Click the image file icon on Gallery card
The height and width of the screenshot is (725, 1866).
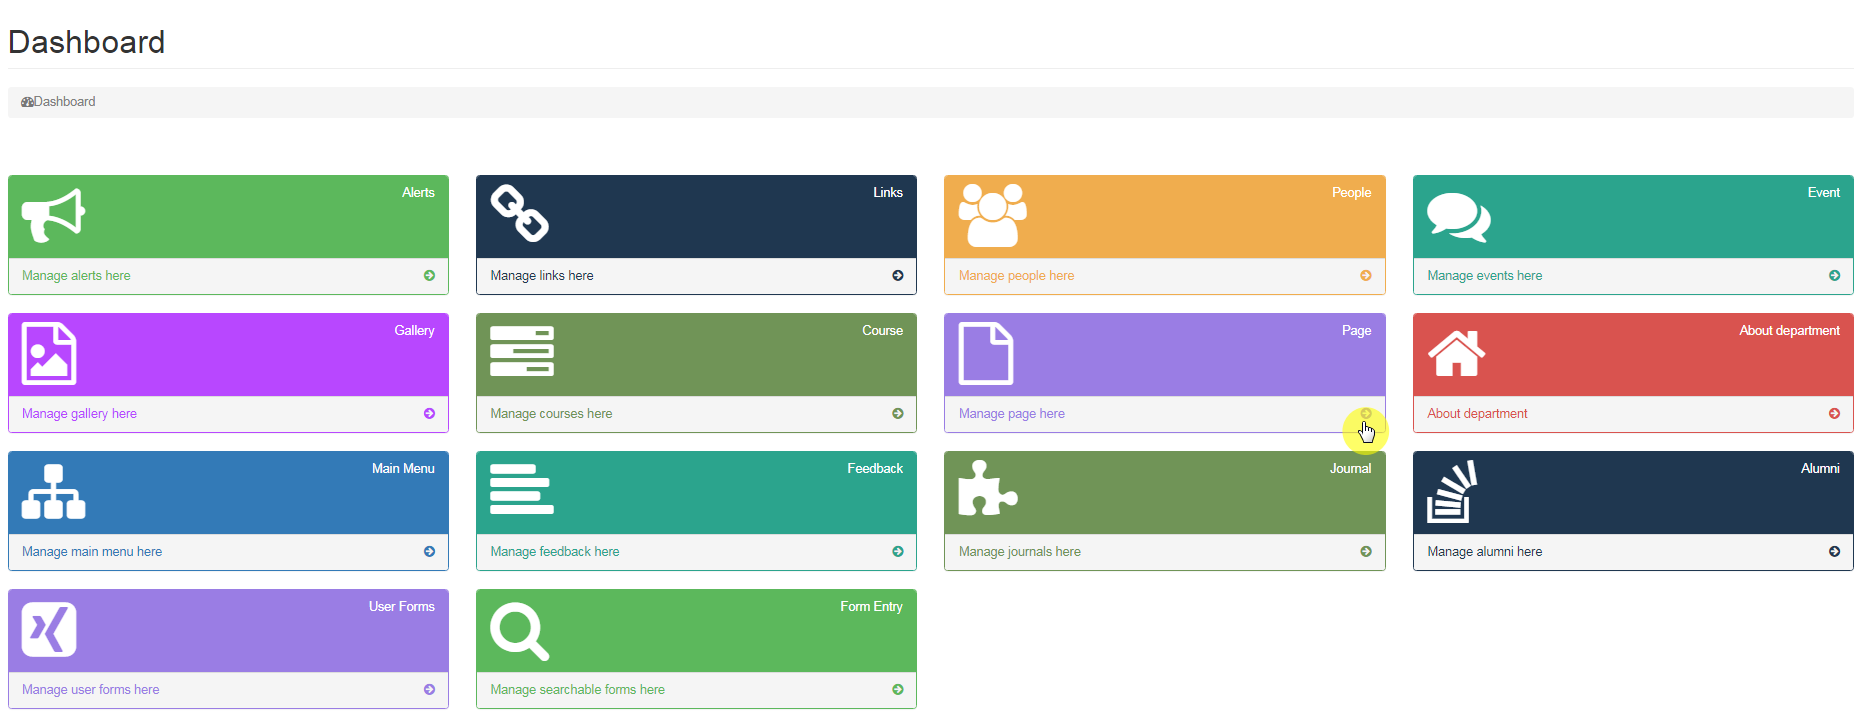49,354
